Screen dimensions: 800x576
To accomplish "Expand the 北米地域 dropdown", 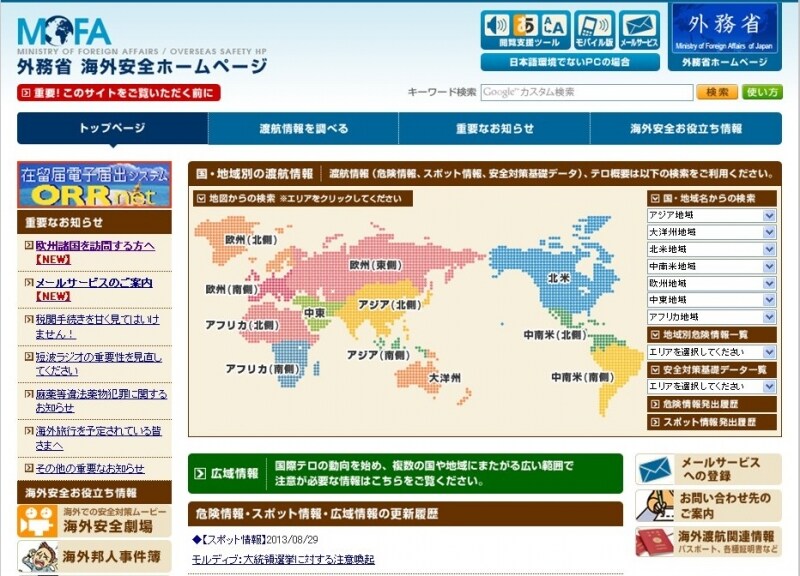I will click(712, 249).
